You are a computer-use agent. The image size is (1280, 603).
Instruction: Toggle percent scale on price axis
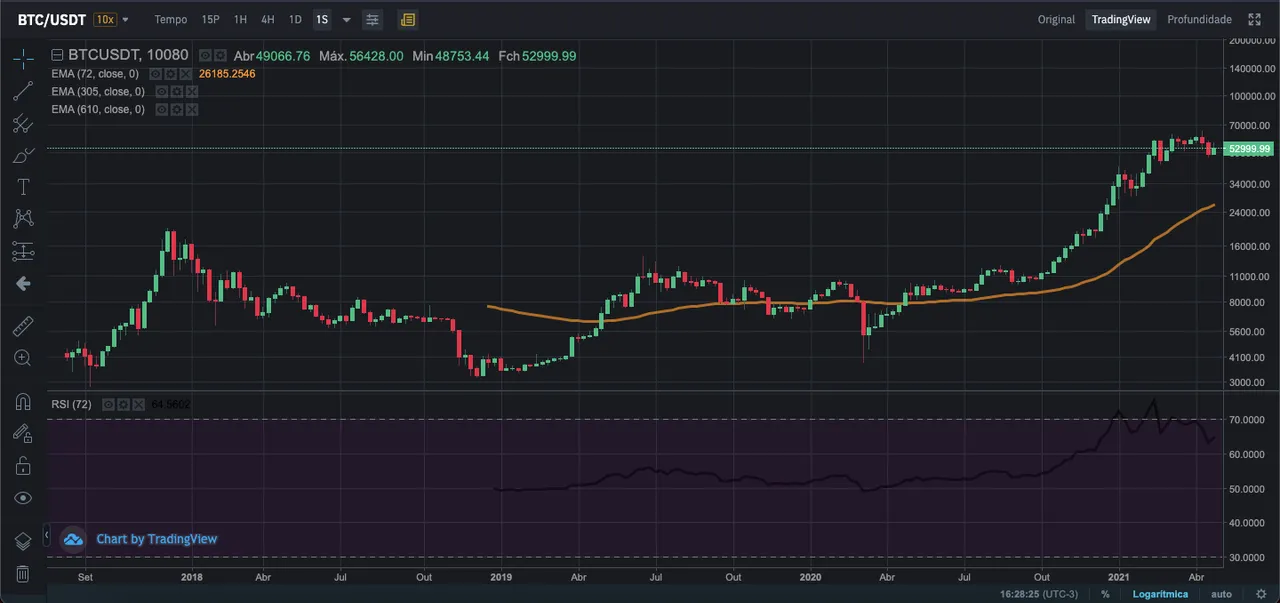pos(1105,594)
